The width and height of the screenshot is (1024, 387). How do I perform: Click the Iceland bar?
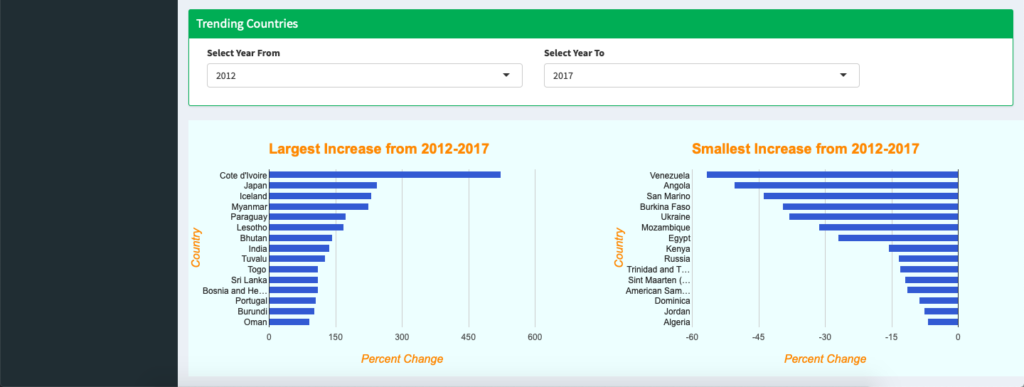point(320,196)
